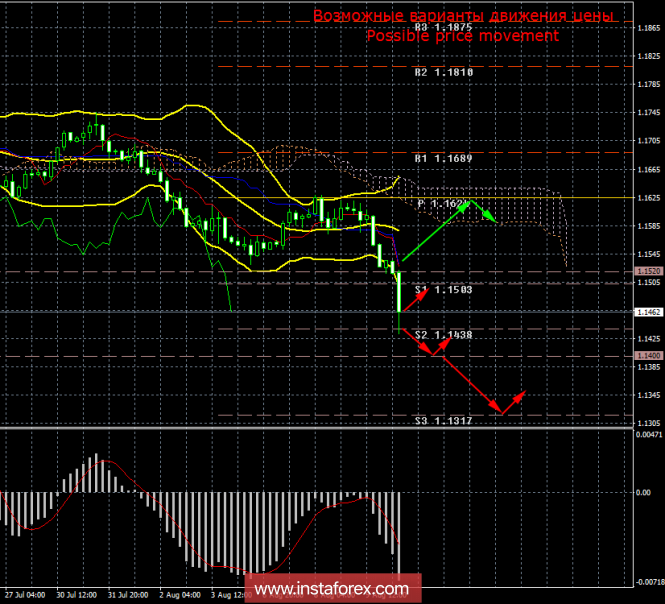Click the MACD scale value 0.00471
Image resolution: width=665 pixels, height=604 pixels.
pyautogui.click(x=649, y=435)
